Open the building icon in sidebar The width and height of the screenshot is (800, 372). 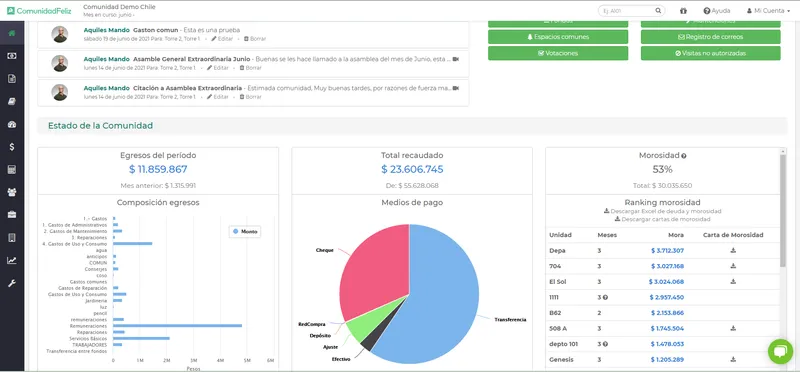(11, 238)
